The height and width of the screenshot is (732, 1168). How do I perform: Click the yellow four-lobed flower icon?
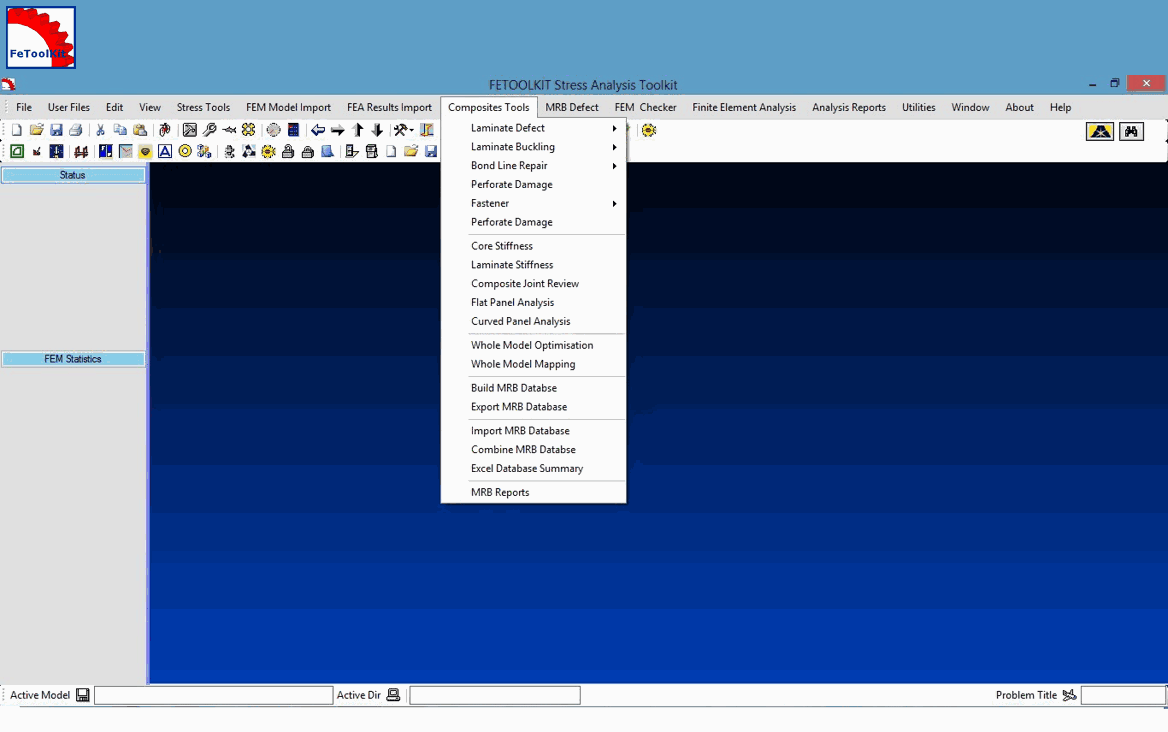[248, 130]
